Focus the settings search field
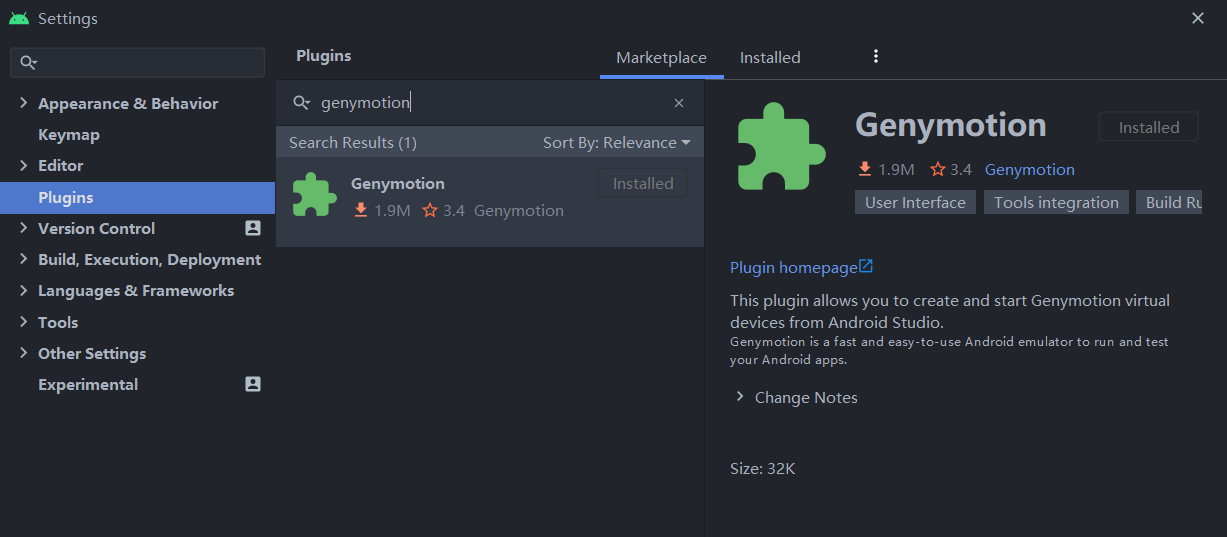1227x537 pixels. point(137,62)
